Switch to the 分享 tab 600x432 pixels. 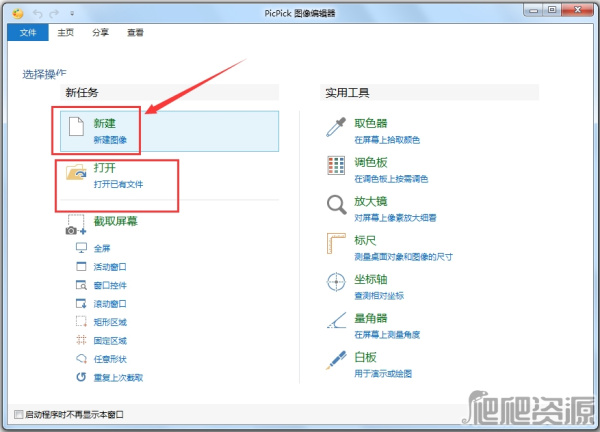point(100,33)
